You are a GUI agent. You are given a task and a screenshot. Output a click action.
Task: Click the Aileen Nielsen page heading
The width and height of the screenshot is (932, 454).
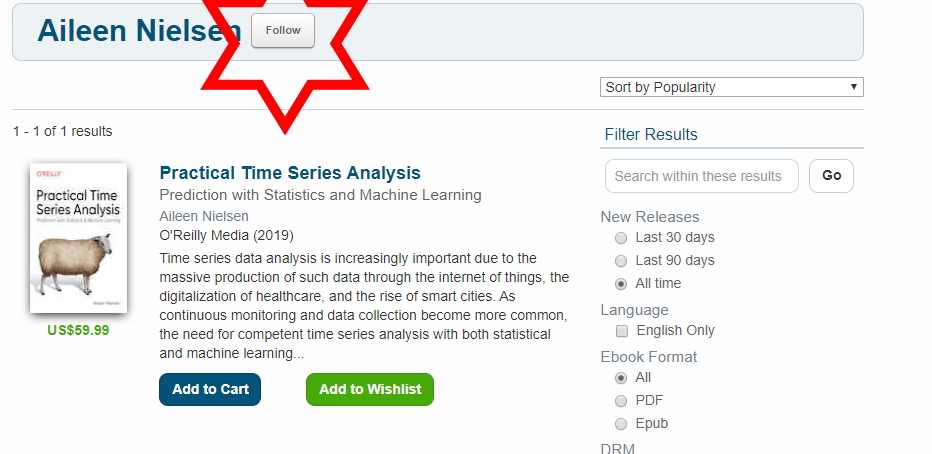[139, 30]
